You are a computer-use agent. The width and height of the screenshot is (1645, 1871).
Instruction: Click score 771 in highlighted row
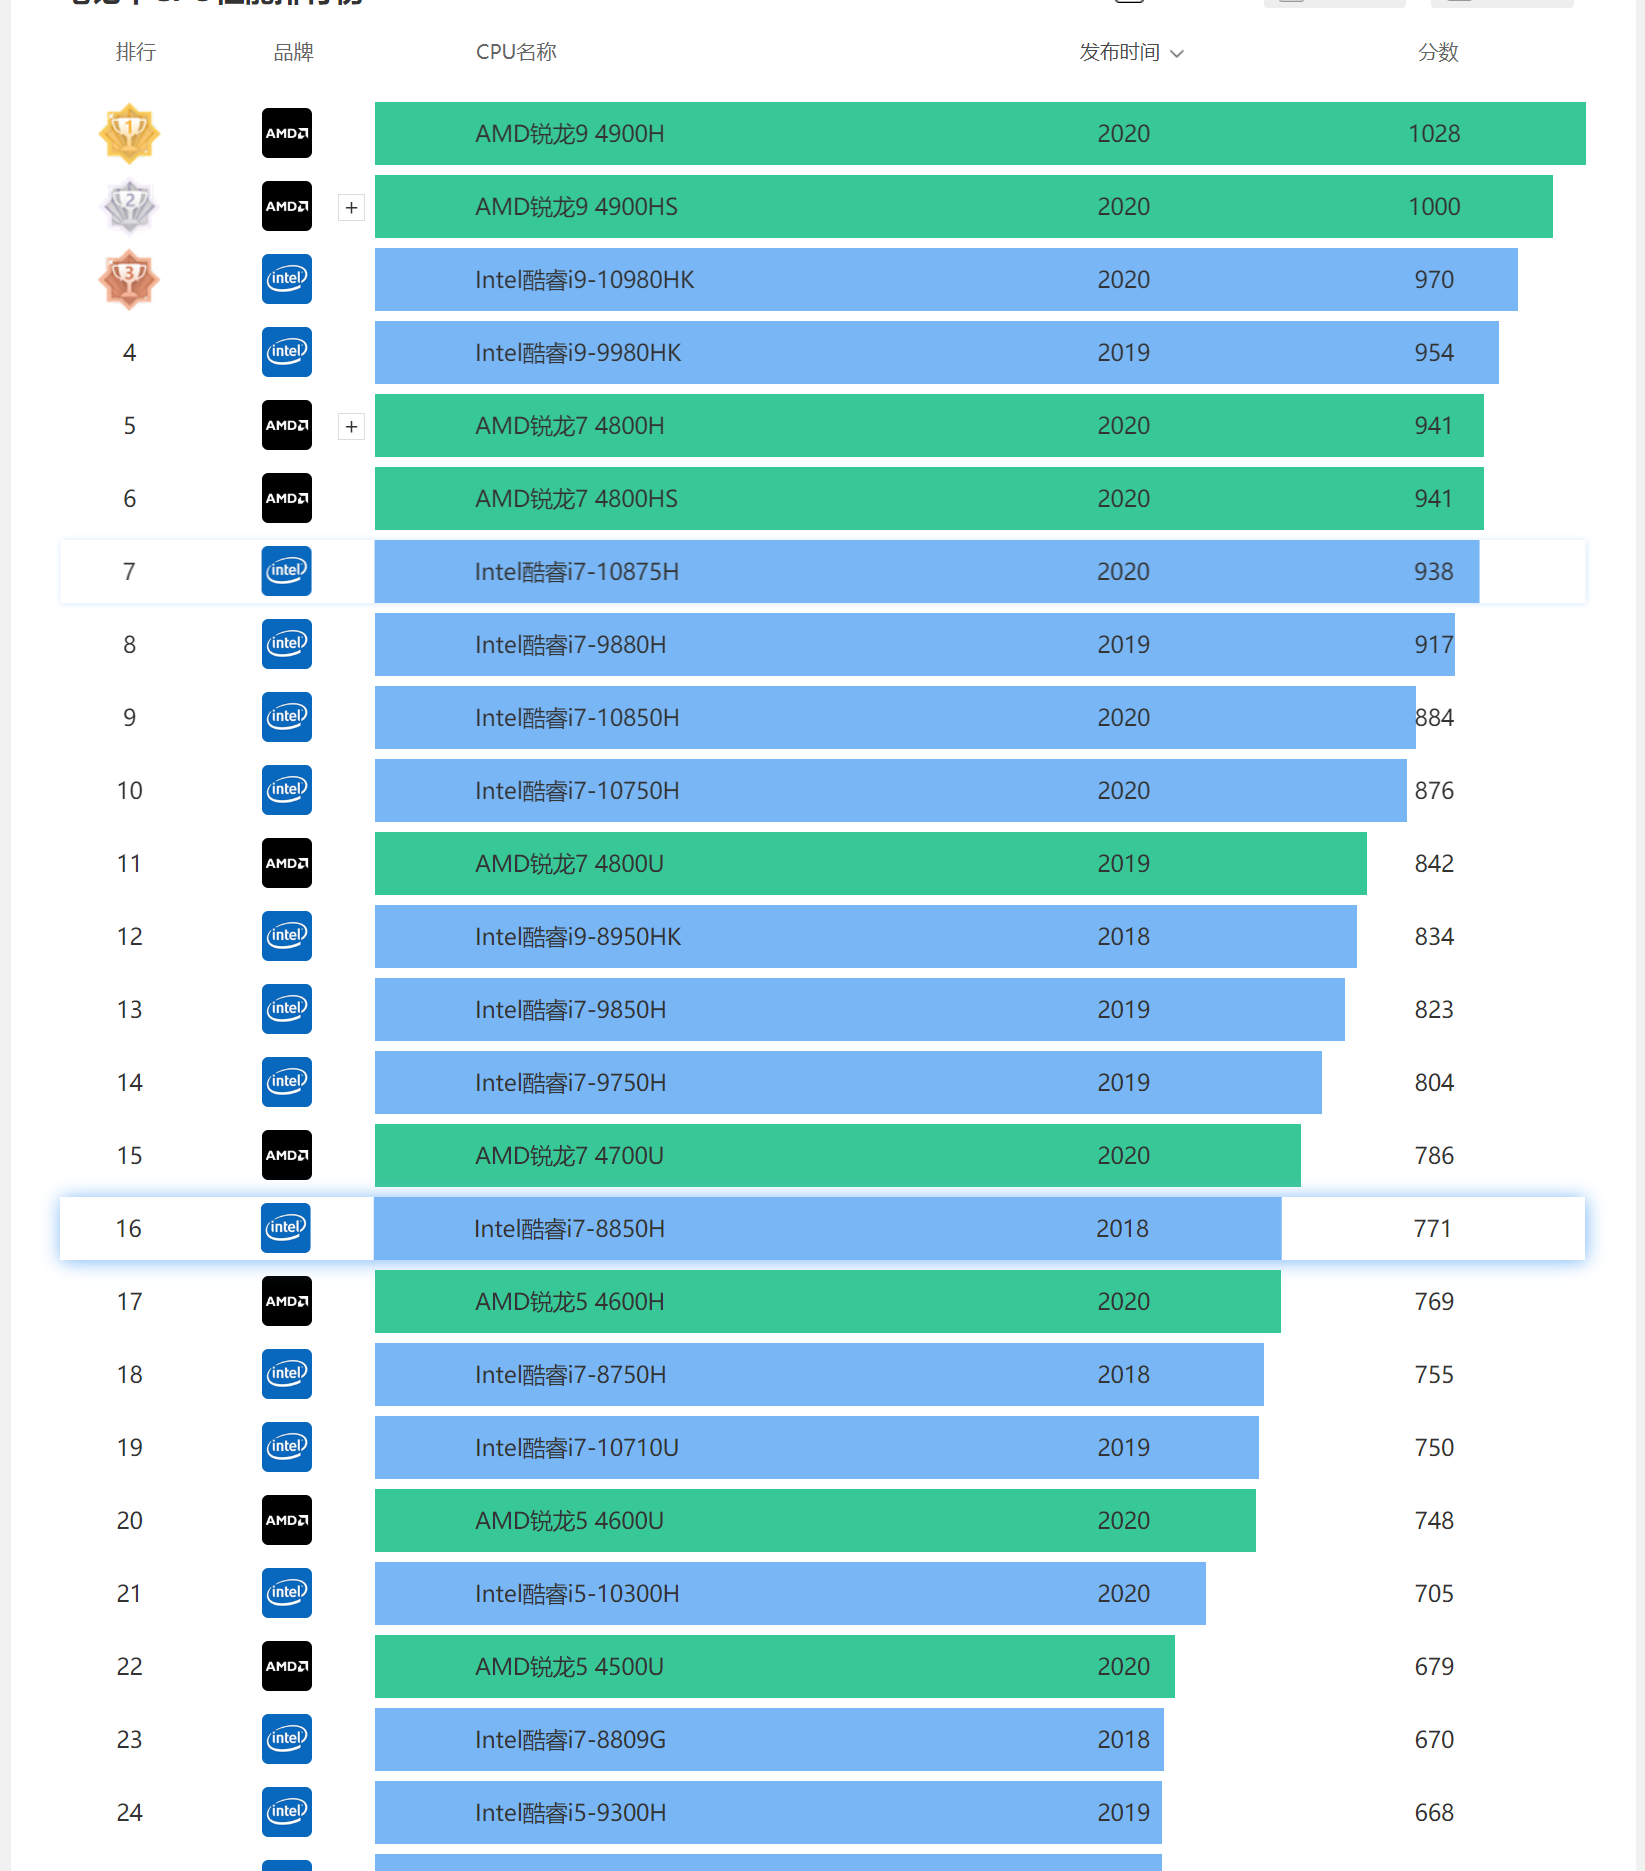[x=1432, y=1228]
